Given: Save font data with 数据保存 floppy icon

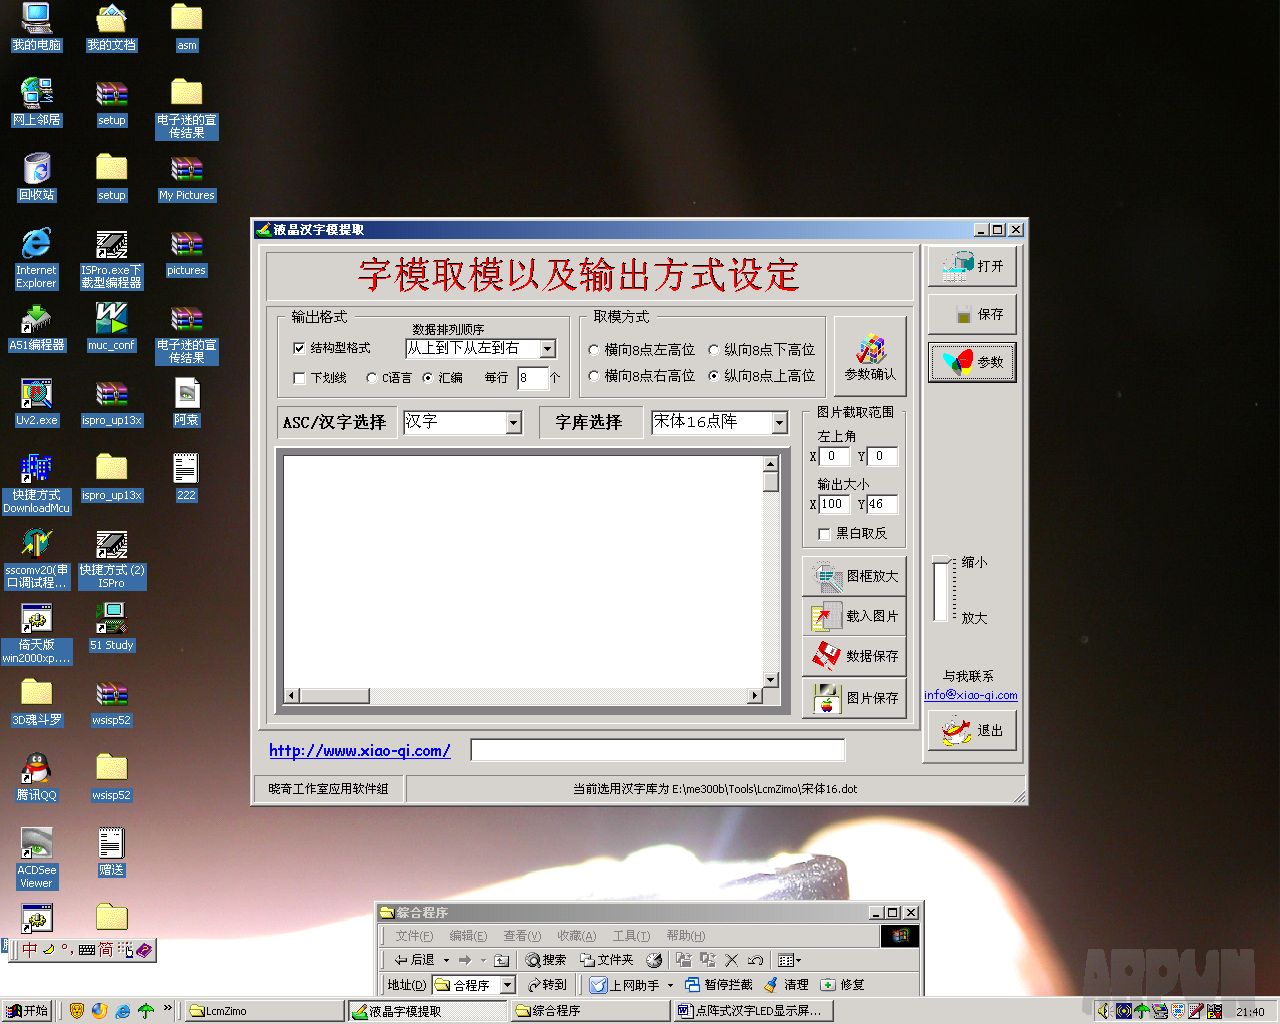Looking at the screenshot, I should click(x=825, y=657).
